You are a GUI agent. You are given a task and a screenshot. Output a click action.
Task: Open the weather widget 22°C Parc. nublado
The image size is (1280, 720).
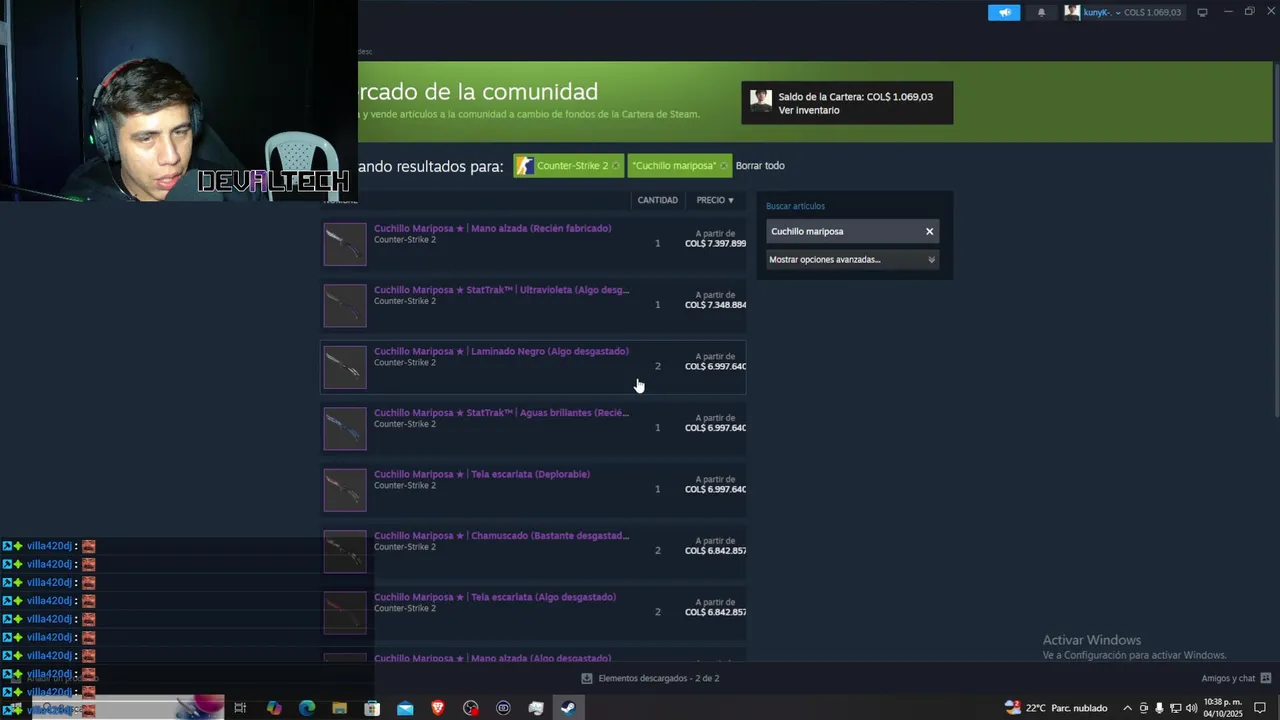point(1056,708)
